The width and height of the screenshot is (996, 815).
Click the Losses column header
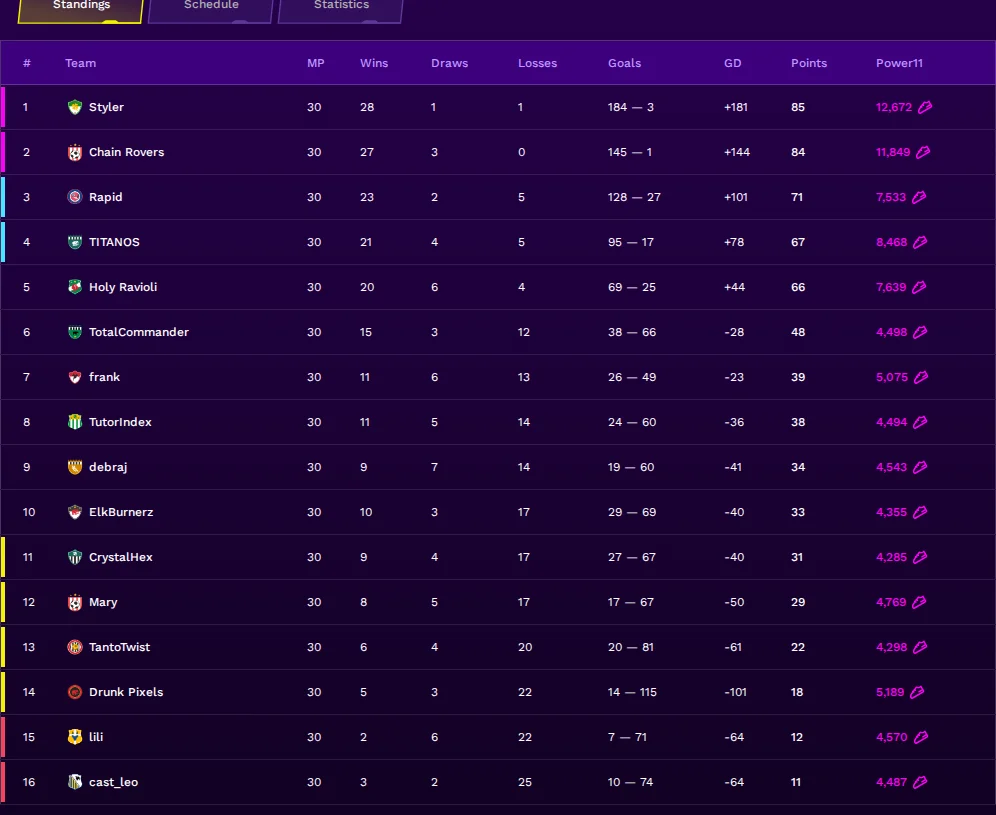pyautogui.click(x=537, y=63)
